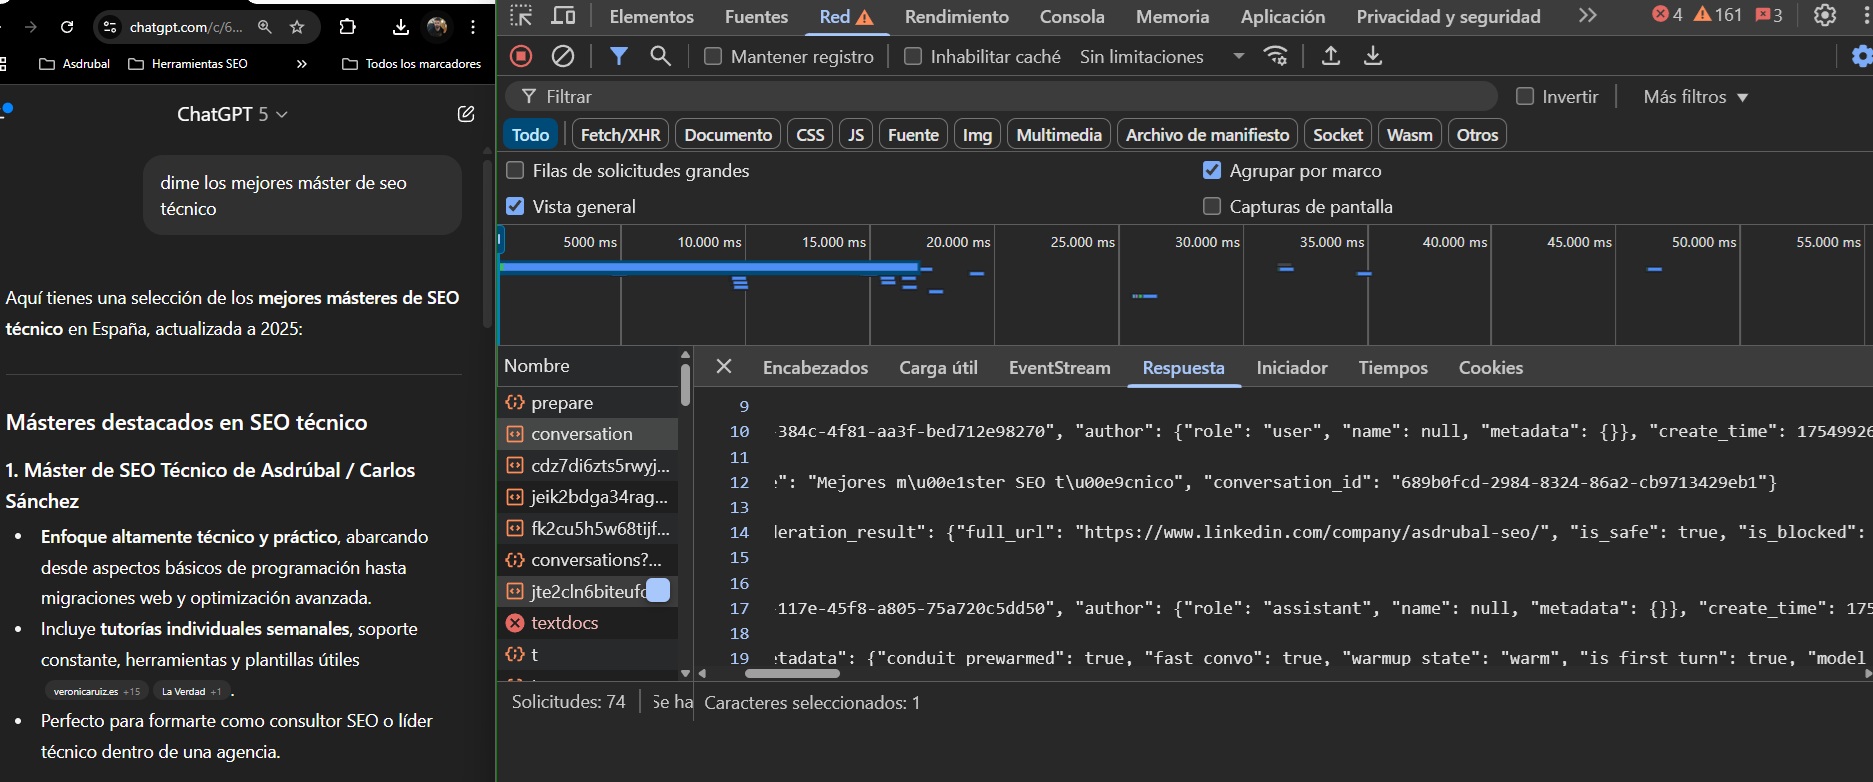1873x782 pixels.
Task: Open the browser profile avatar
Action: click(437, 27)
